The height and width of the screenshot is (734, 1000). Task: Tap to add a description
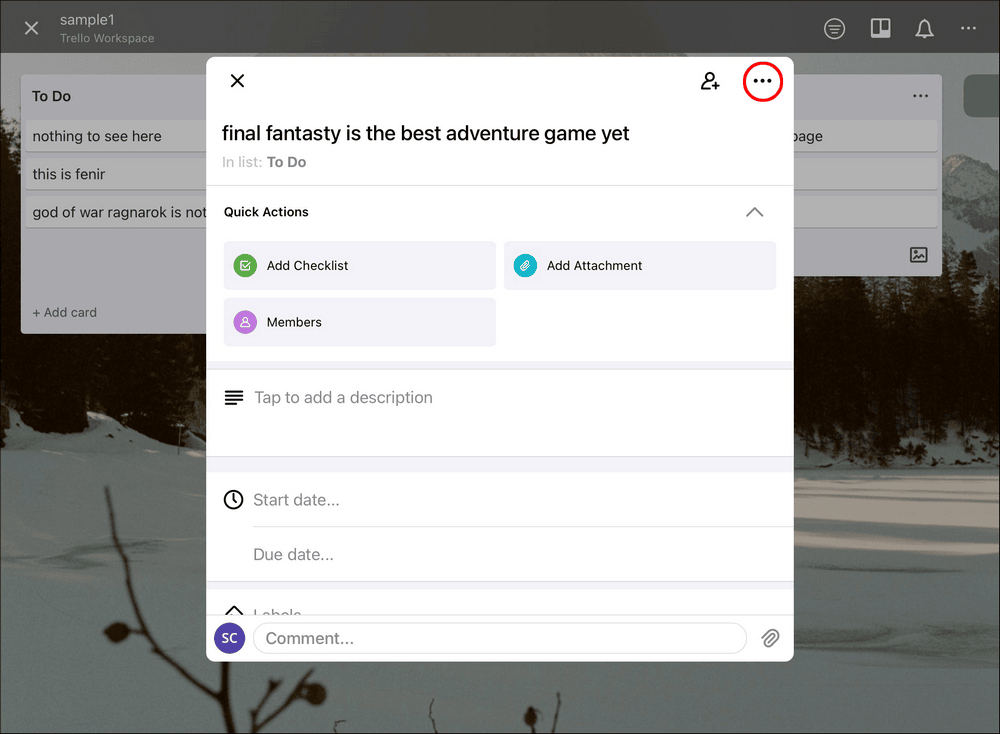[343, 397]
